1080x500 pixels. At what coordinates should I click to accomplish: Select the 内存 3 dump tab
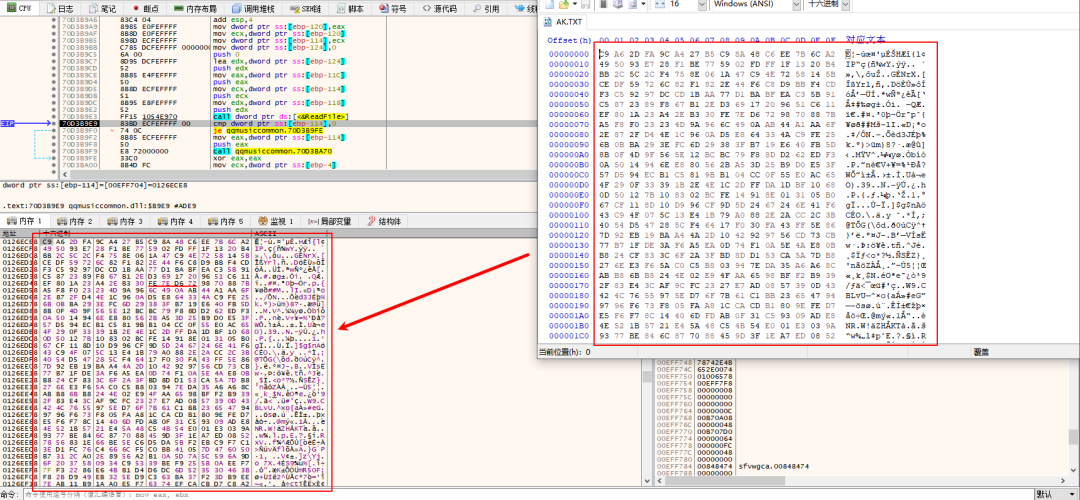pos(127,221)
